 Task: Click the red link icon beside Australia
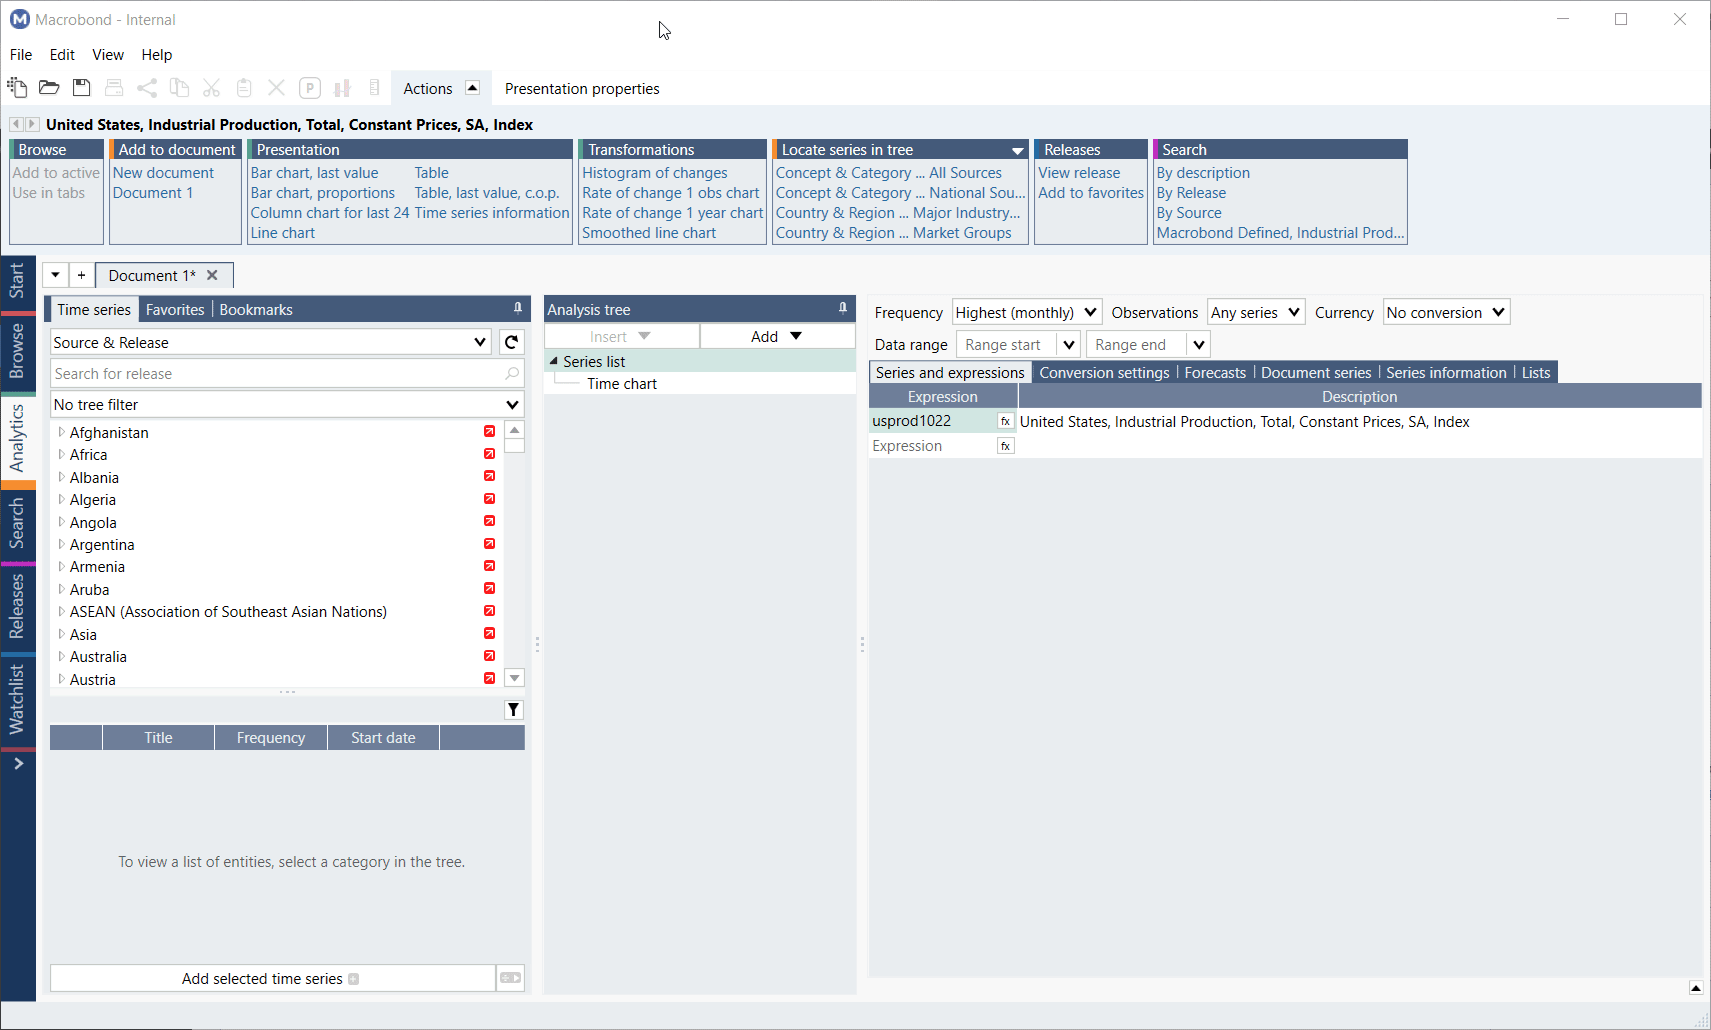pos(490,656)
